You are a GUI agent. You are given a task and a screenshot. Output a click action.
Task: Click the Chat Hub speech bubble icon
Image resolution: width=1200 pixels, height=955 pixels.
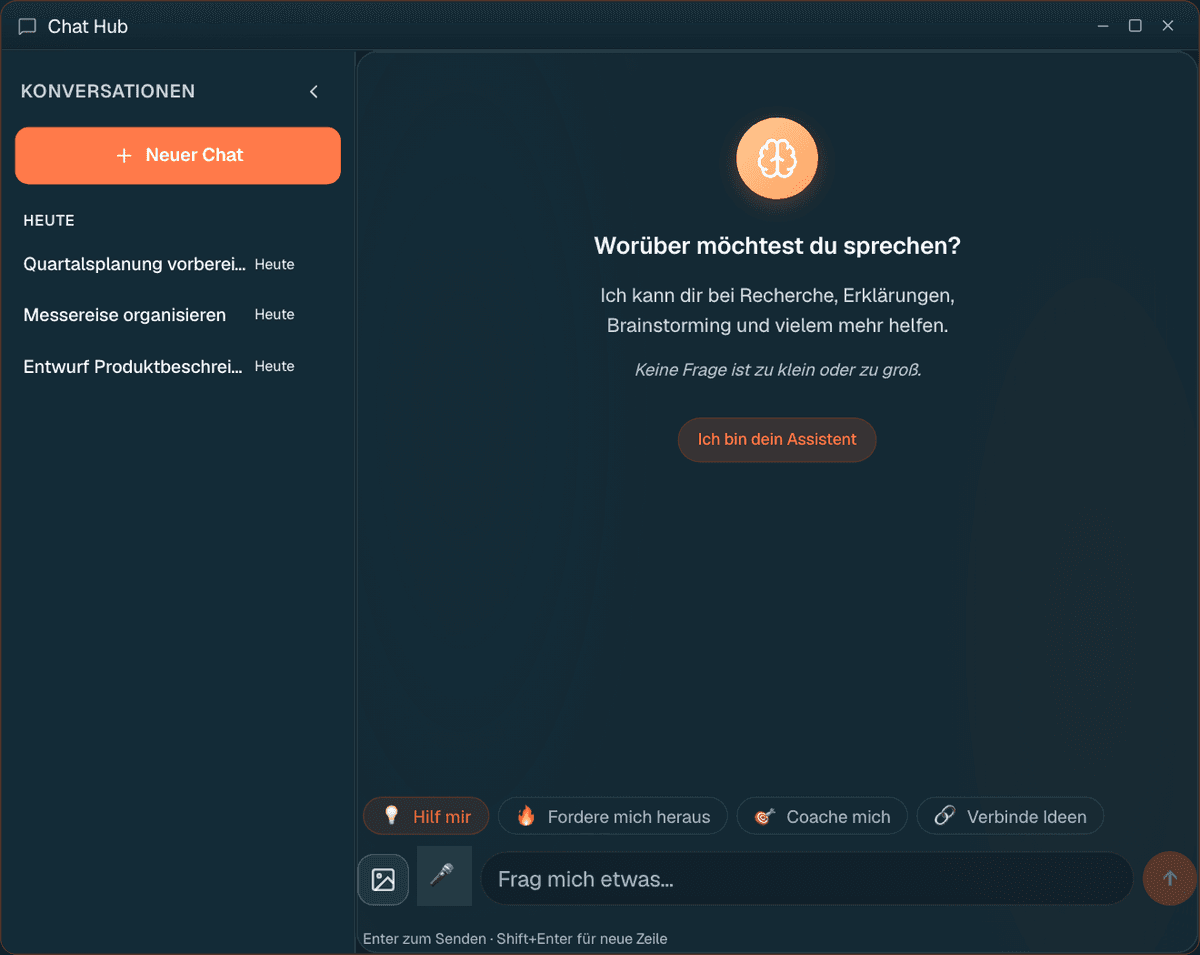[28, 27]
